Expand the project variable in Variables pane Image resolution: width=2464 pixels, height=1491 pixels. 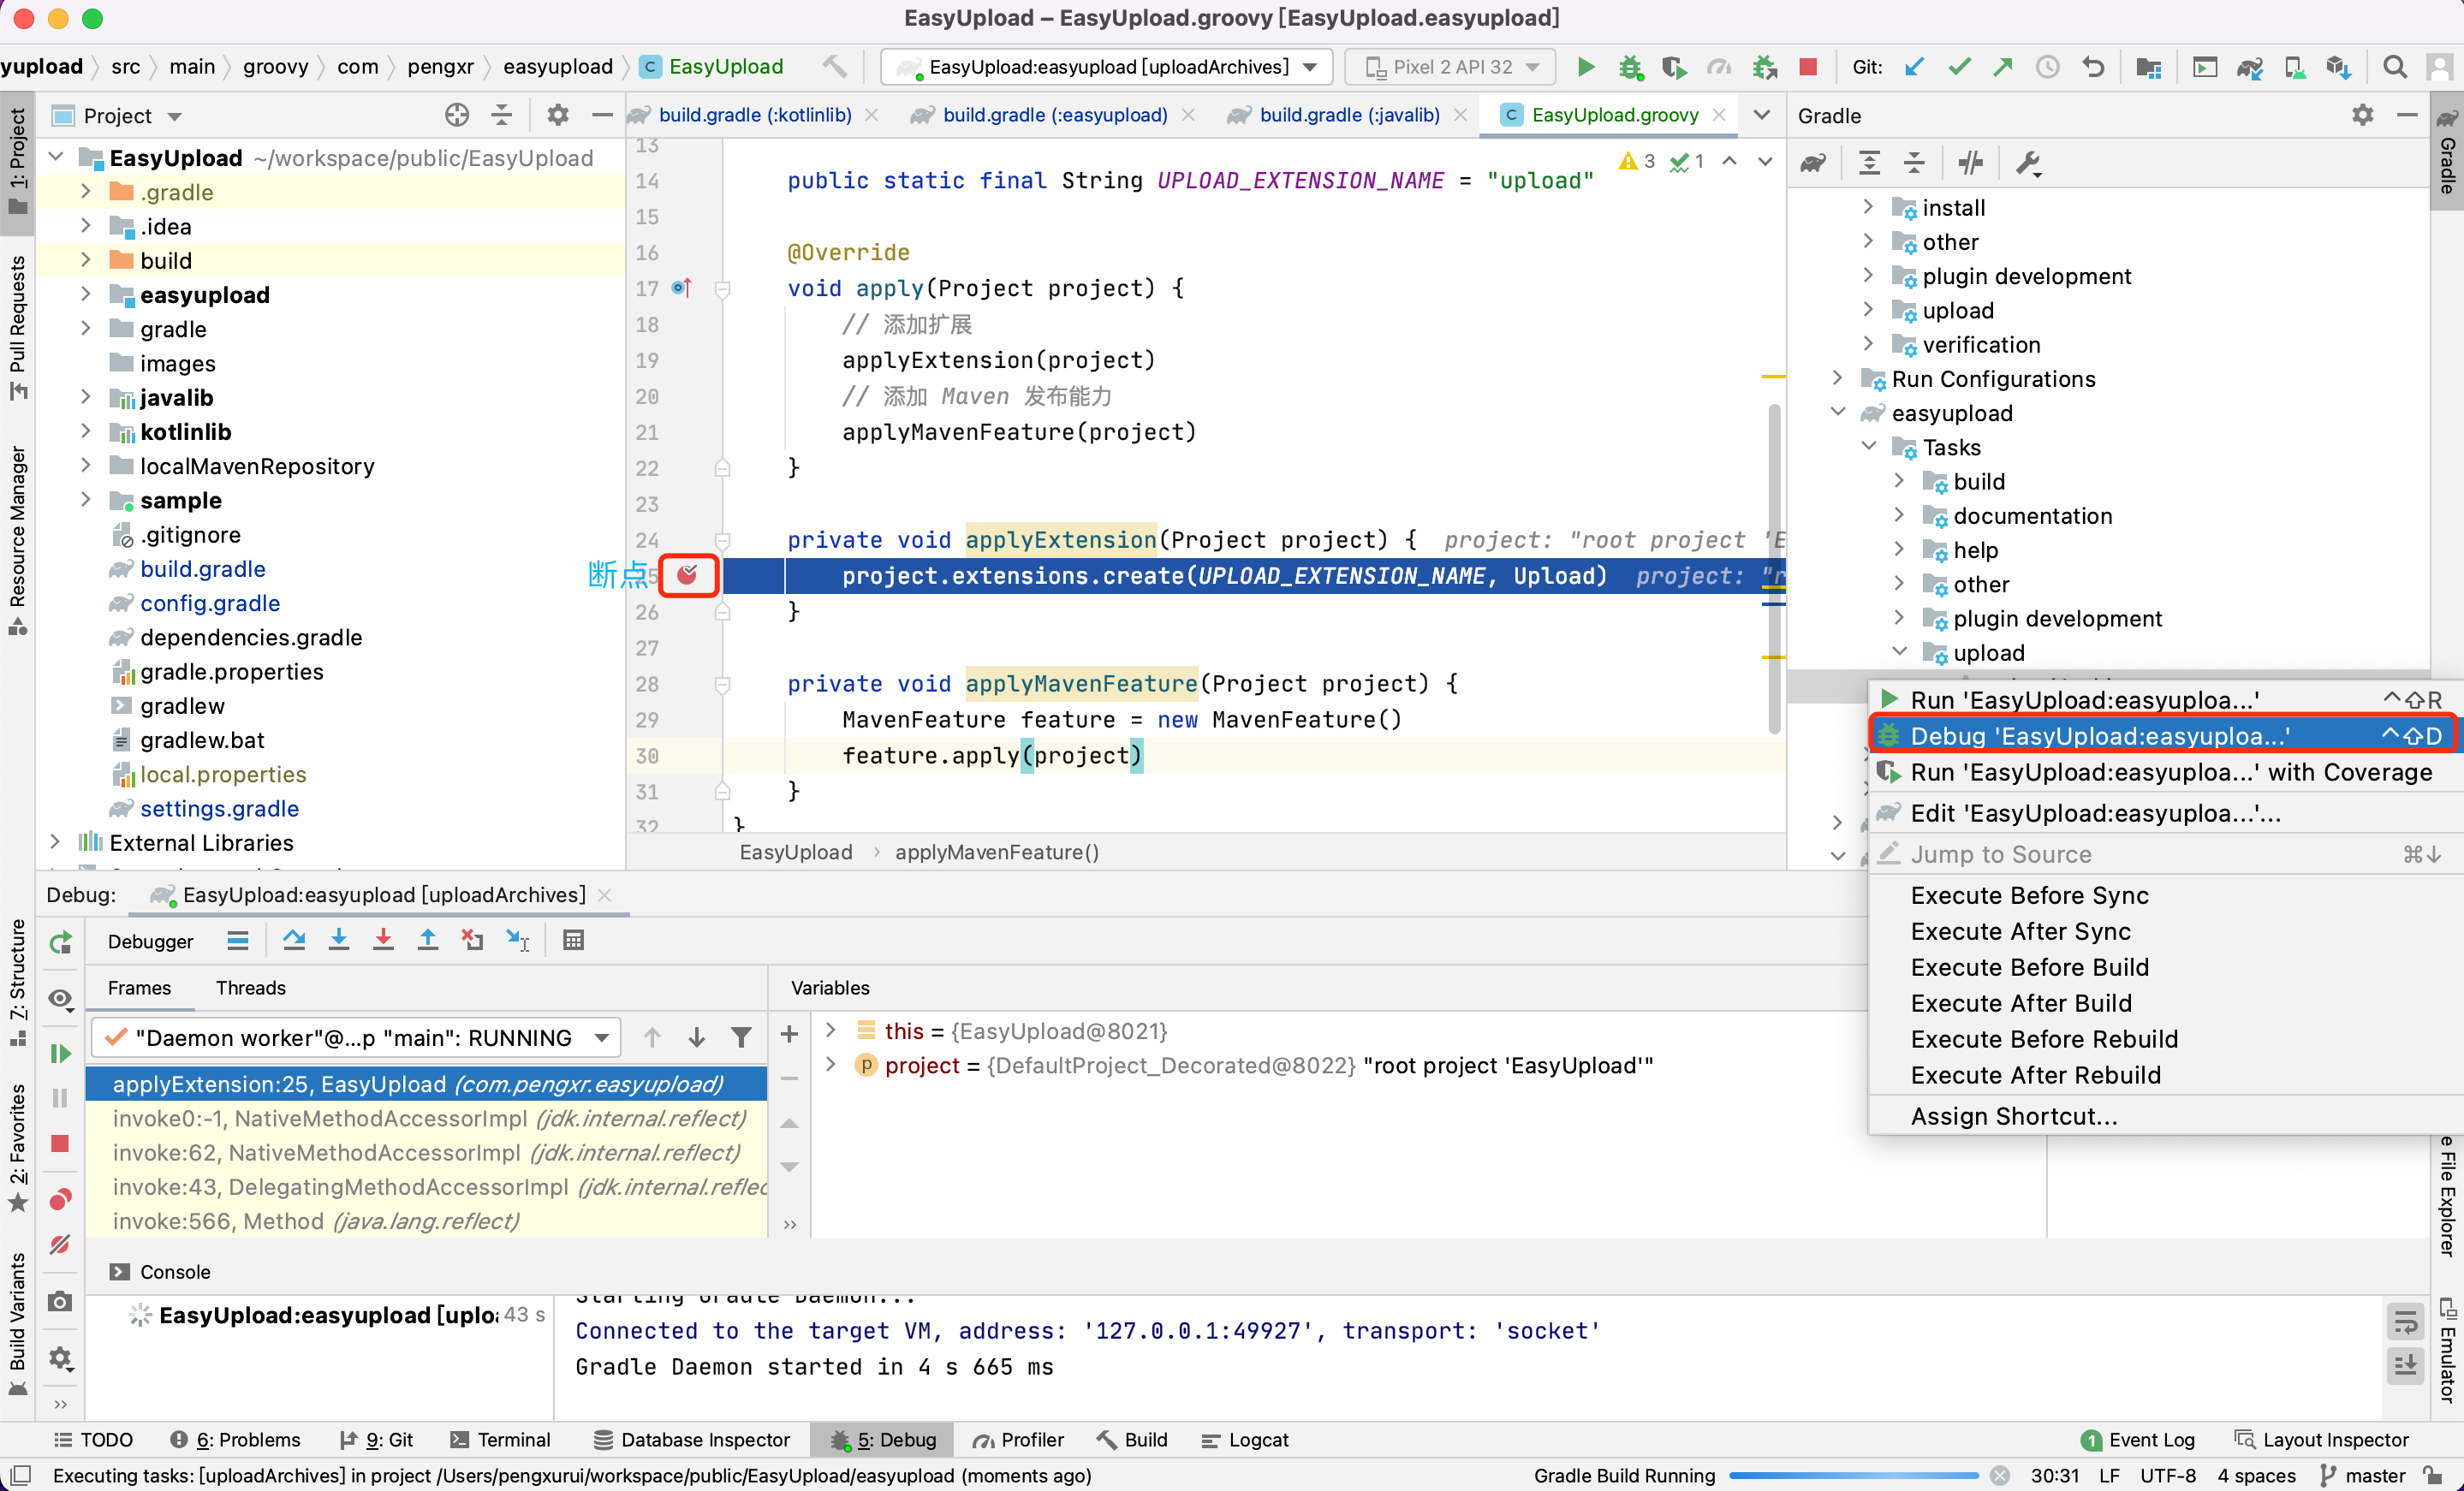pyautogui.click(x=830, y=1065)
